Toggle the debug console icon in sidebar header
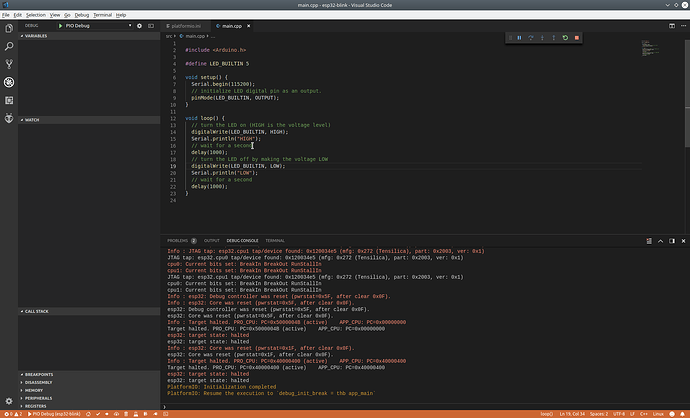The height and width of the screenshot is (418, 690). pyautogui.click(x=151, y=26)
